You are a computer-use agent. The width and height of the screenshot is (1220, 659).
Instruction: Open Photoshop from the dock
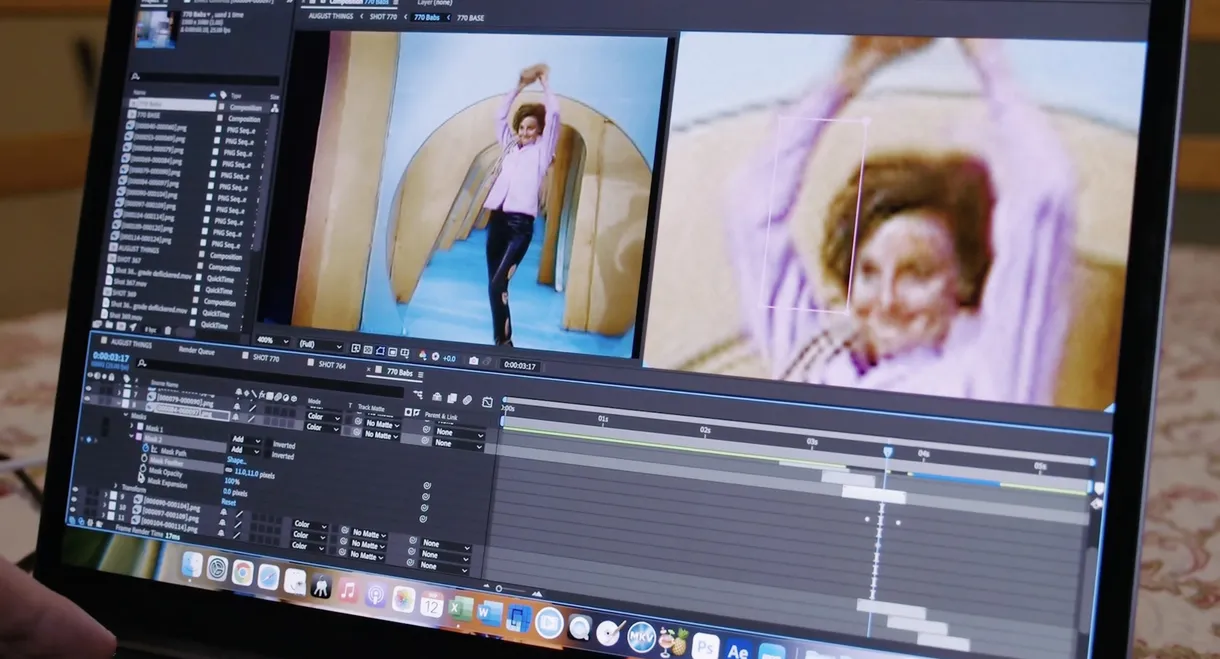coord(705,645)
